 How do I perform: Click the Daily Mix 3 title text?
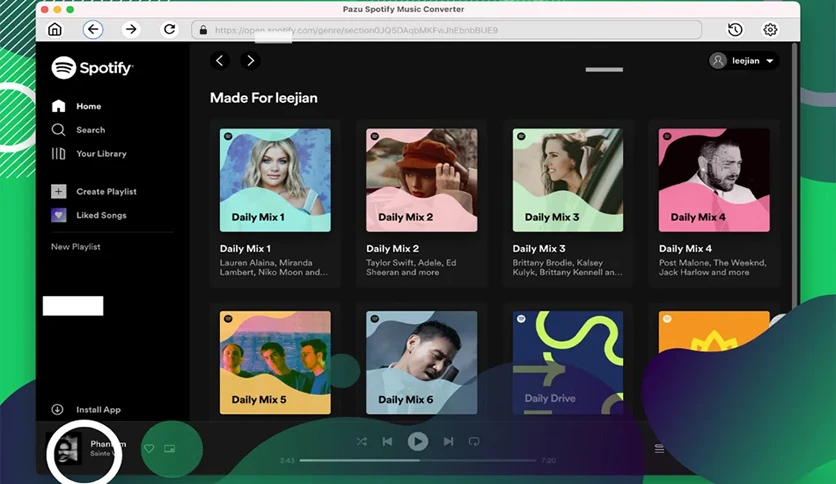(x=539, y=248)
